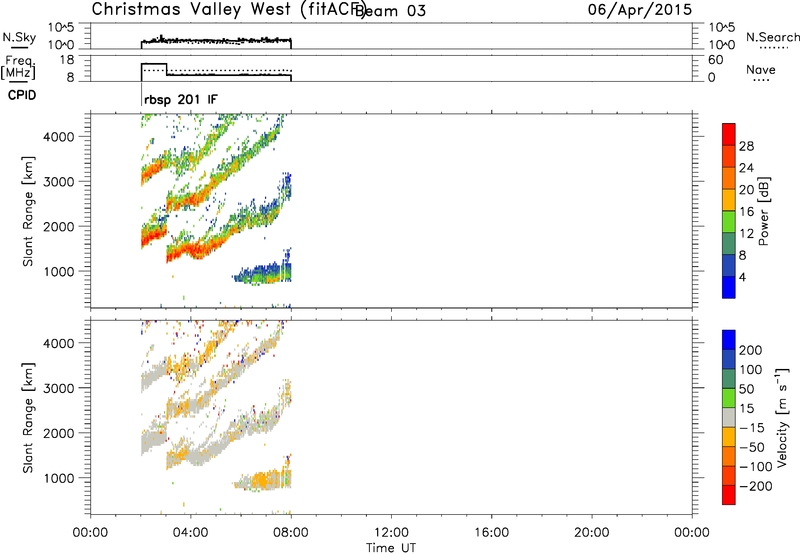800x554 pixels.
Task: Click the '28' power colorbar tick
Action: pos(746,146)
